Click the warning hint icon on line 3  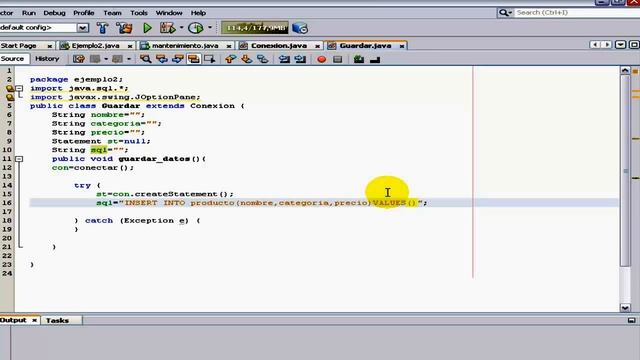tap(10, 88)
